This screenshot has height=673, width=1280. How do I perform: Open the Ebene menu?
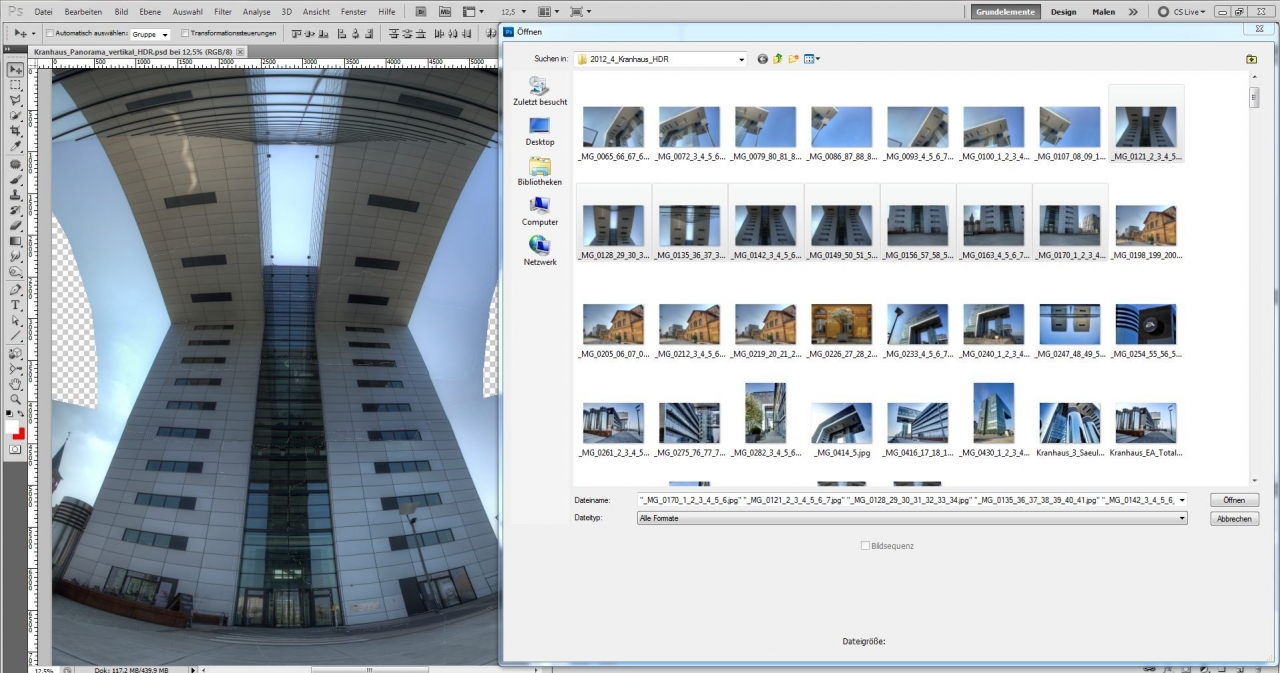(150, 12)
